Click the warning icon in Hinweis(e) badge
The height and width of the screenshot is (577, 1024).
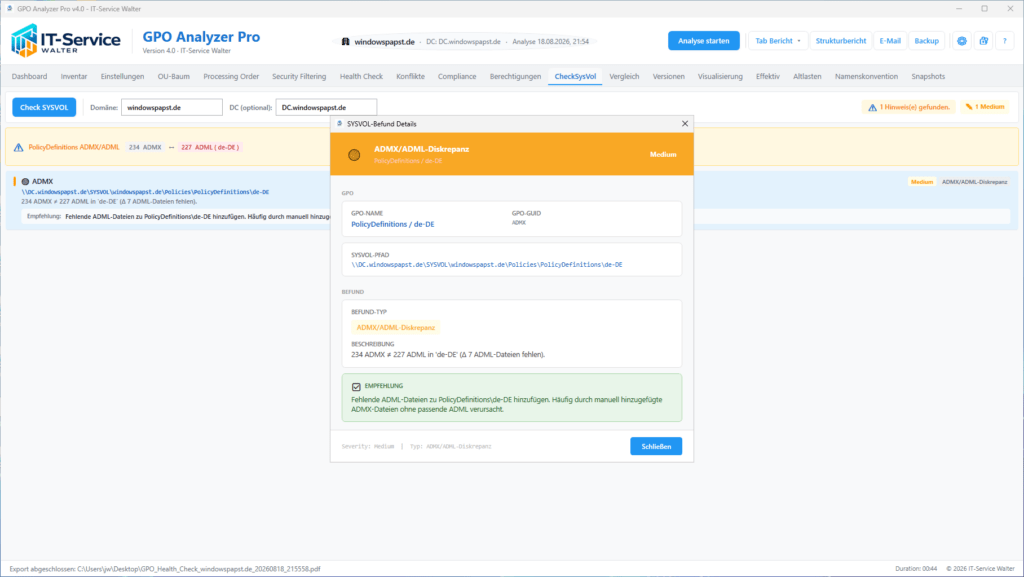(872, 107)
